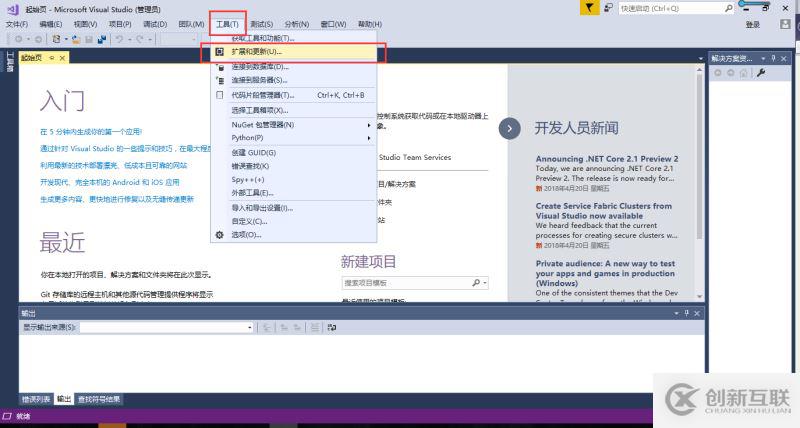Image resolution: width=800 pixels, height=428 pixels.
Task: Click the Redo toolbar icon
Action: click(x=139, y=39)
